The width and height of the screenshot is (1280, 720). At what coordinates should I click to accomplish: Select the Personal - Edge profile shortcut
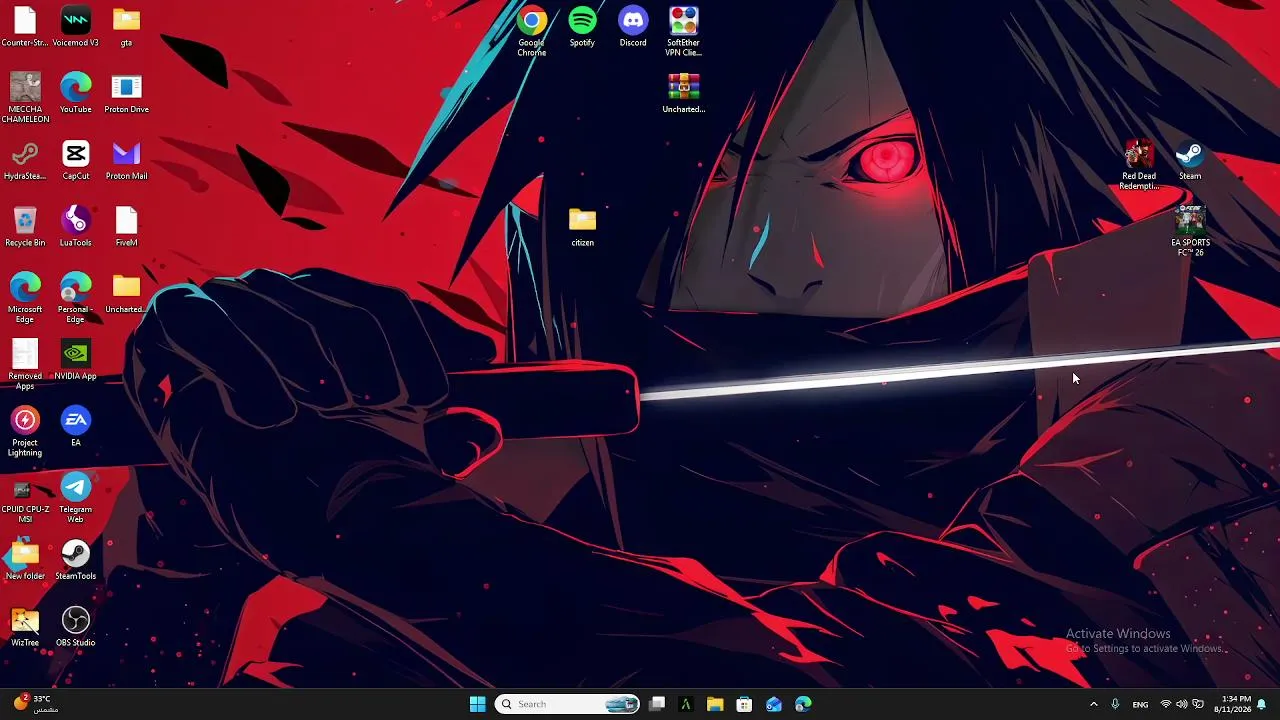click(76, 298)
